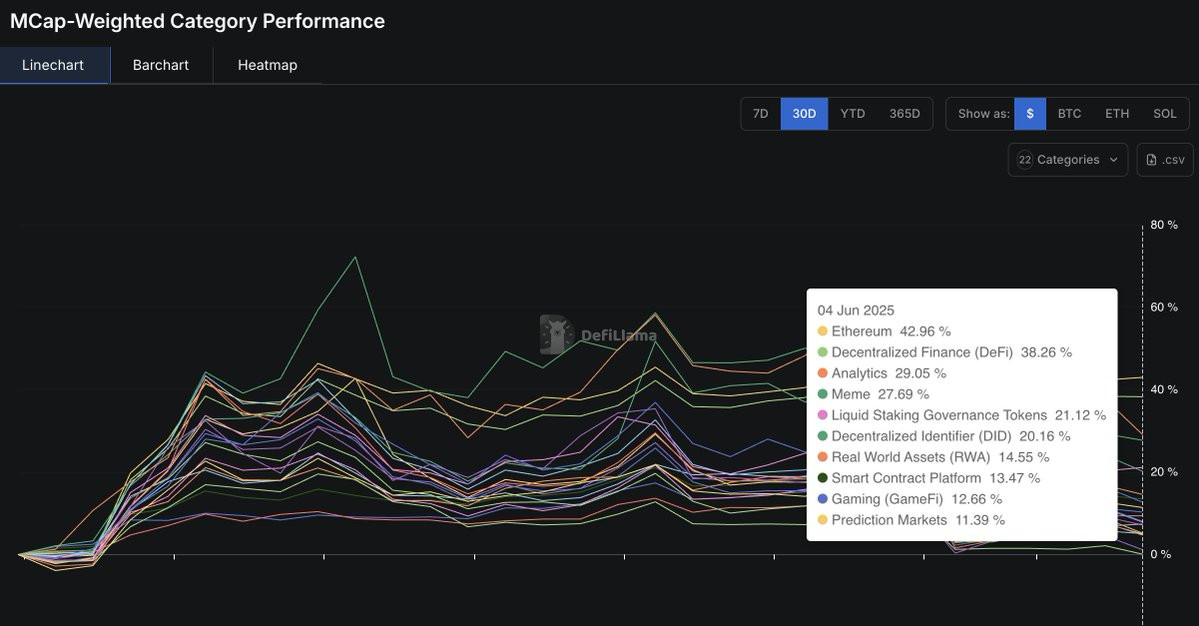This screenshot has width=1199, height=626.
Task: Click the DeFi light green legend dot
Action: click(823, 352)
